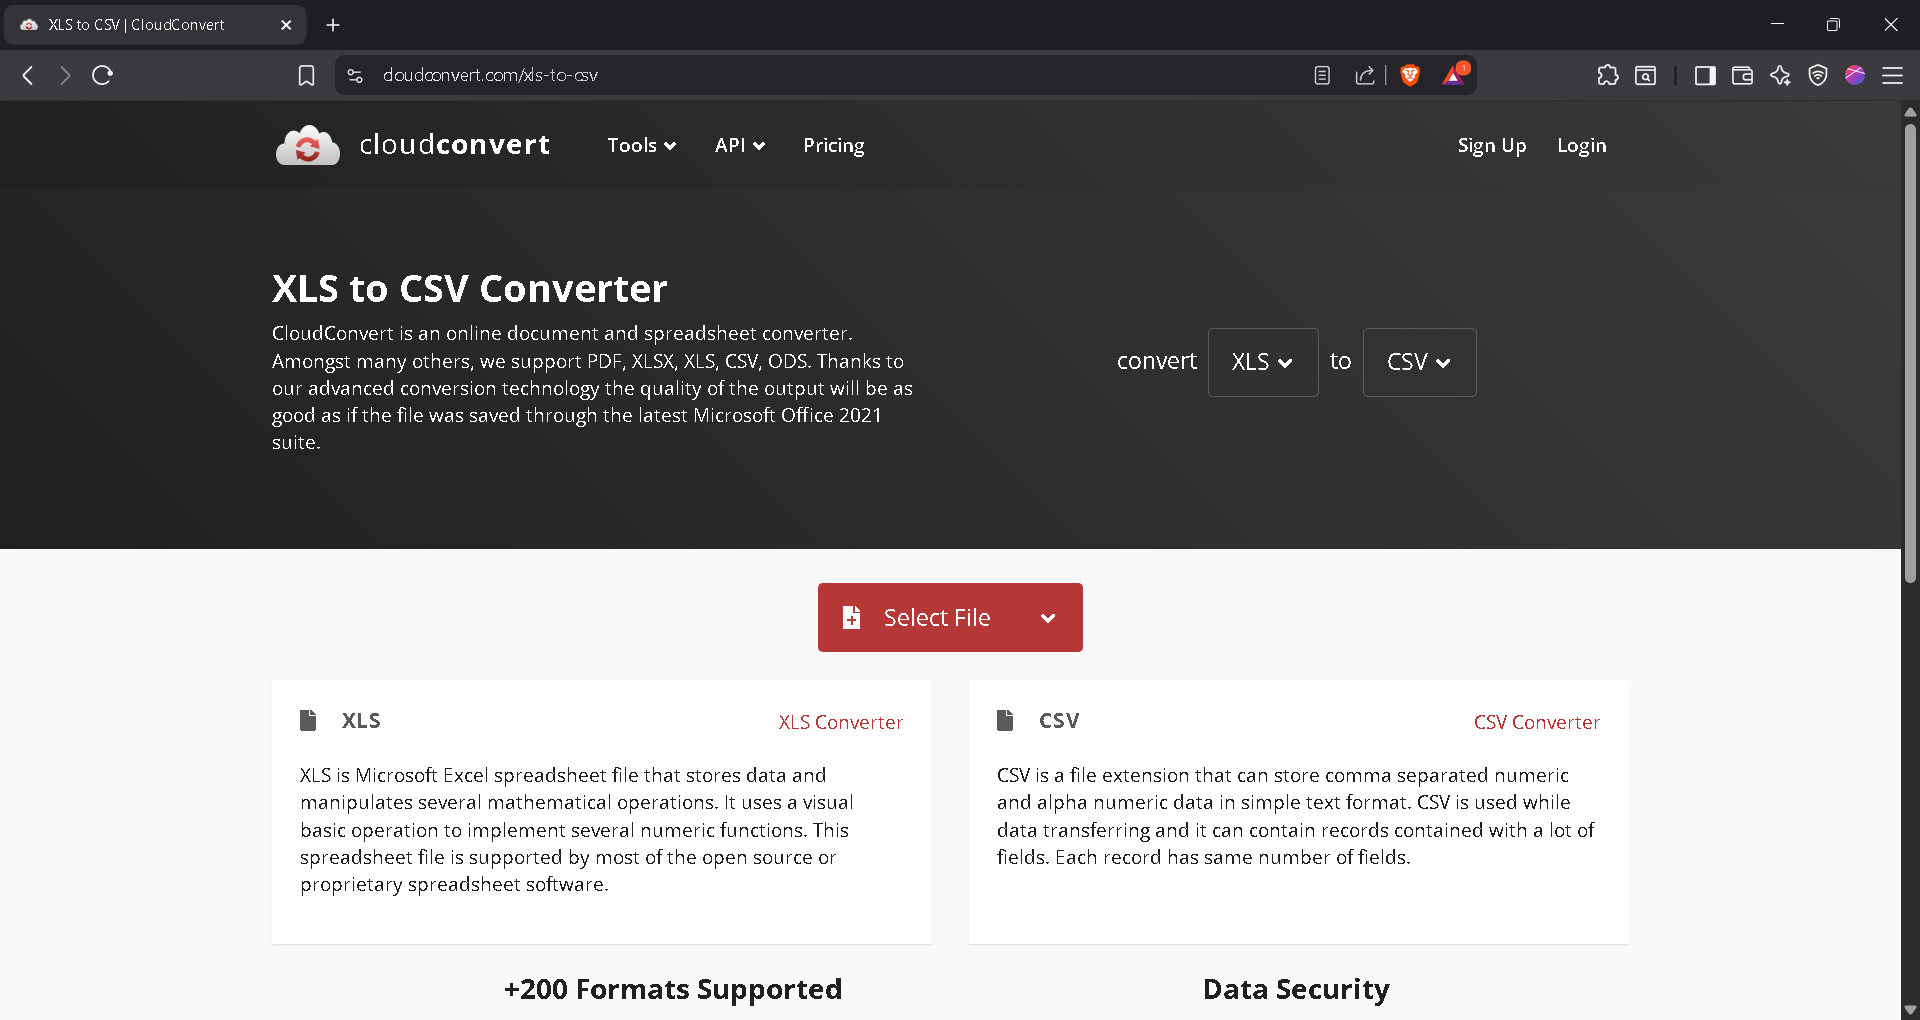The width and height of the screenshot is (1920, 1020).
Task: Expand the API menu
Action: coord(740,145)
